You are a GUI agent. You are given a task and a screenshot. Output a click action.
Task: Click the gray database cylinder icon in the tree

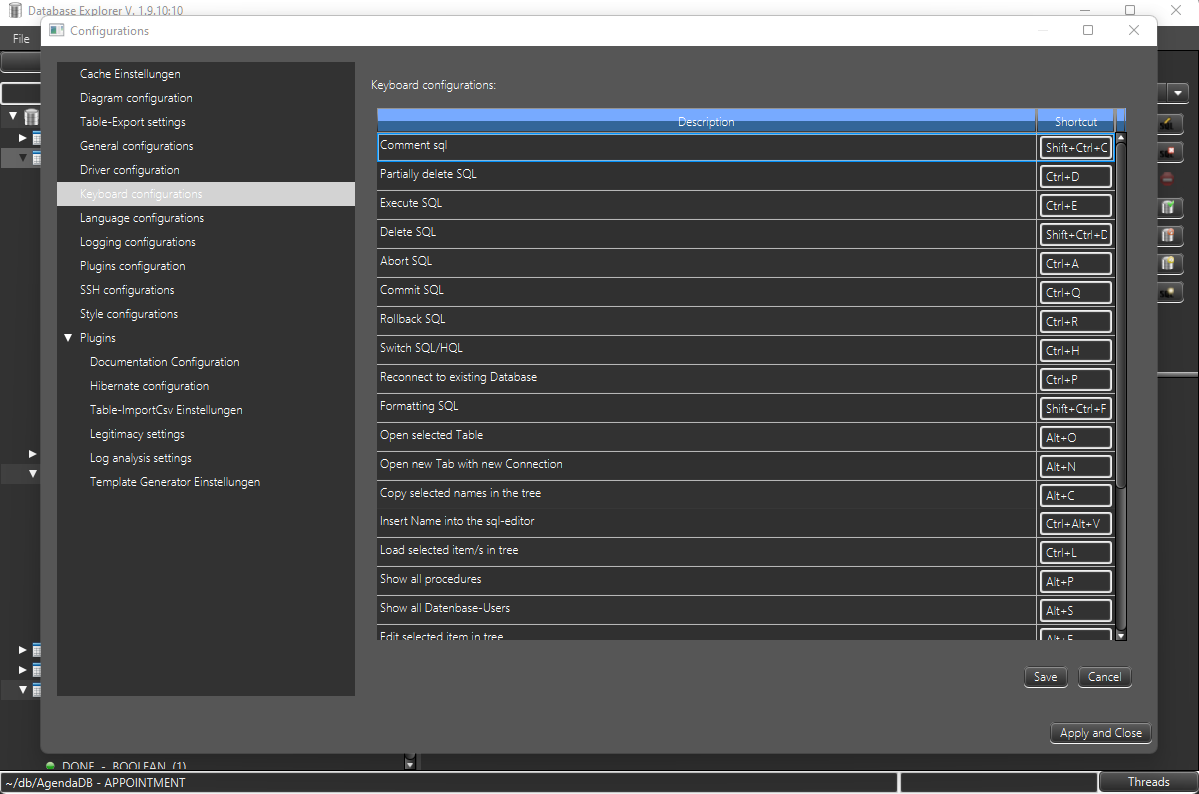[x=31, y=117]
